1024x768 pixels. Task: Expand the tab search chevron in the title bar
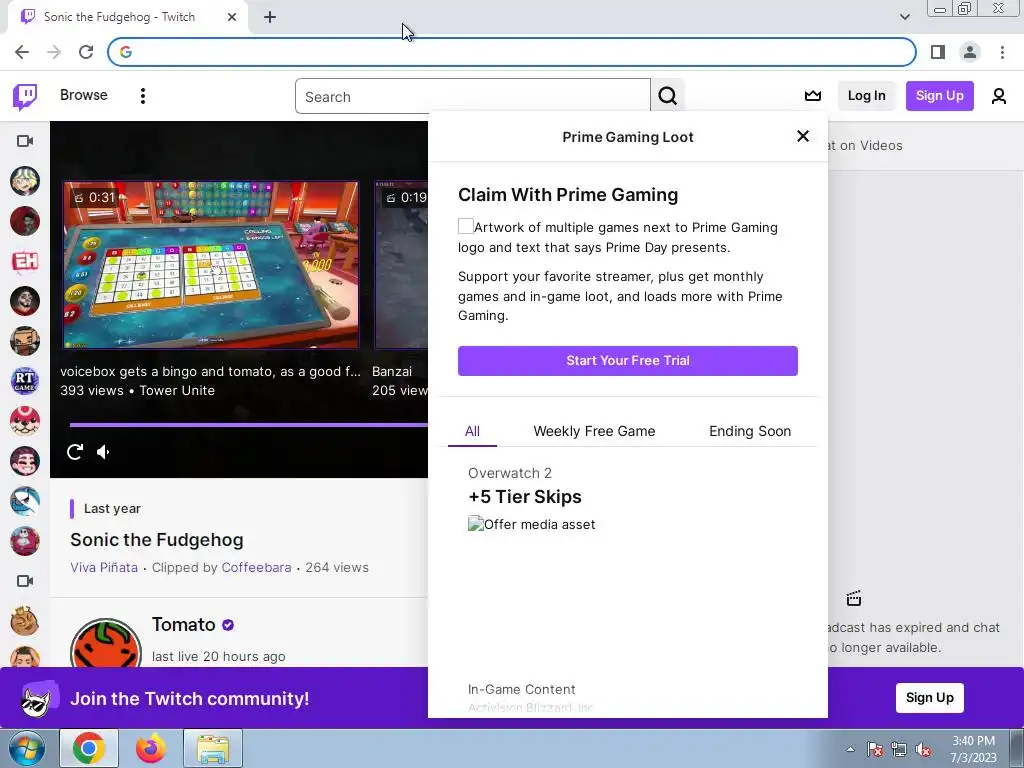904,17
